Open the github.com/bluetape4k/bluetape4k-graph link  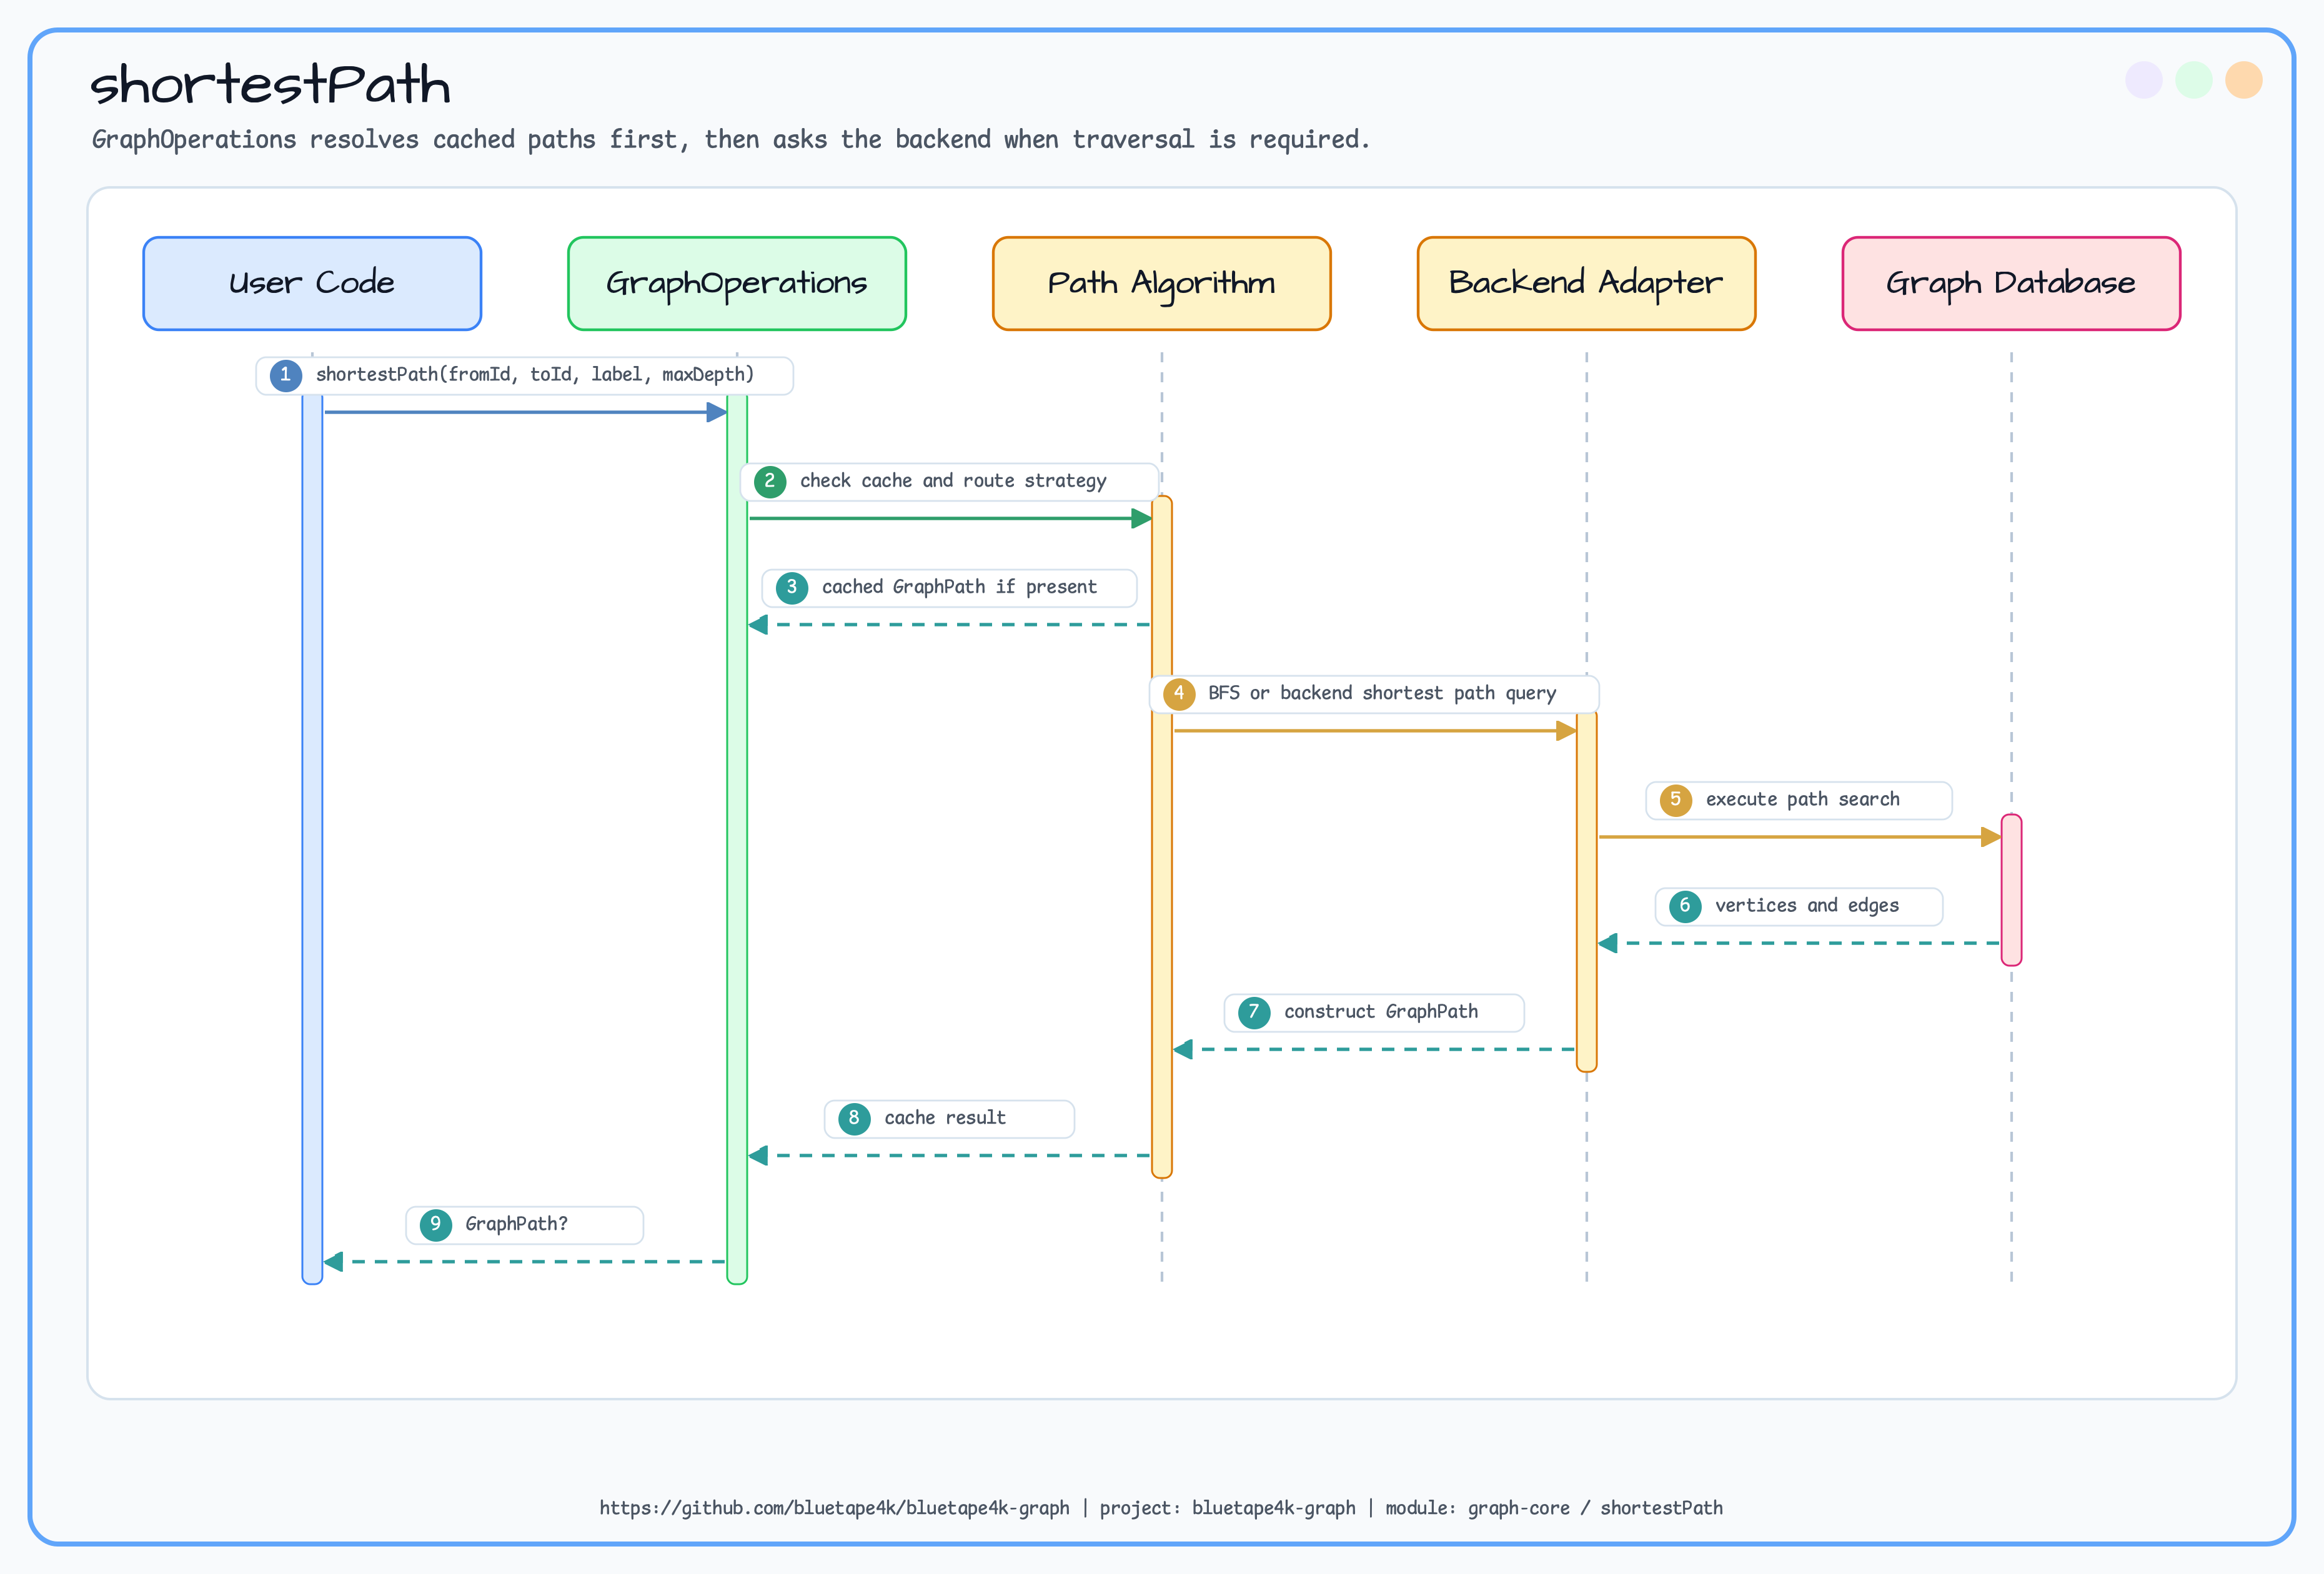click(834, 1508)
